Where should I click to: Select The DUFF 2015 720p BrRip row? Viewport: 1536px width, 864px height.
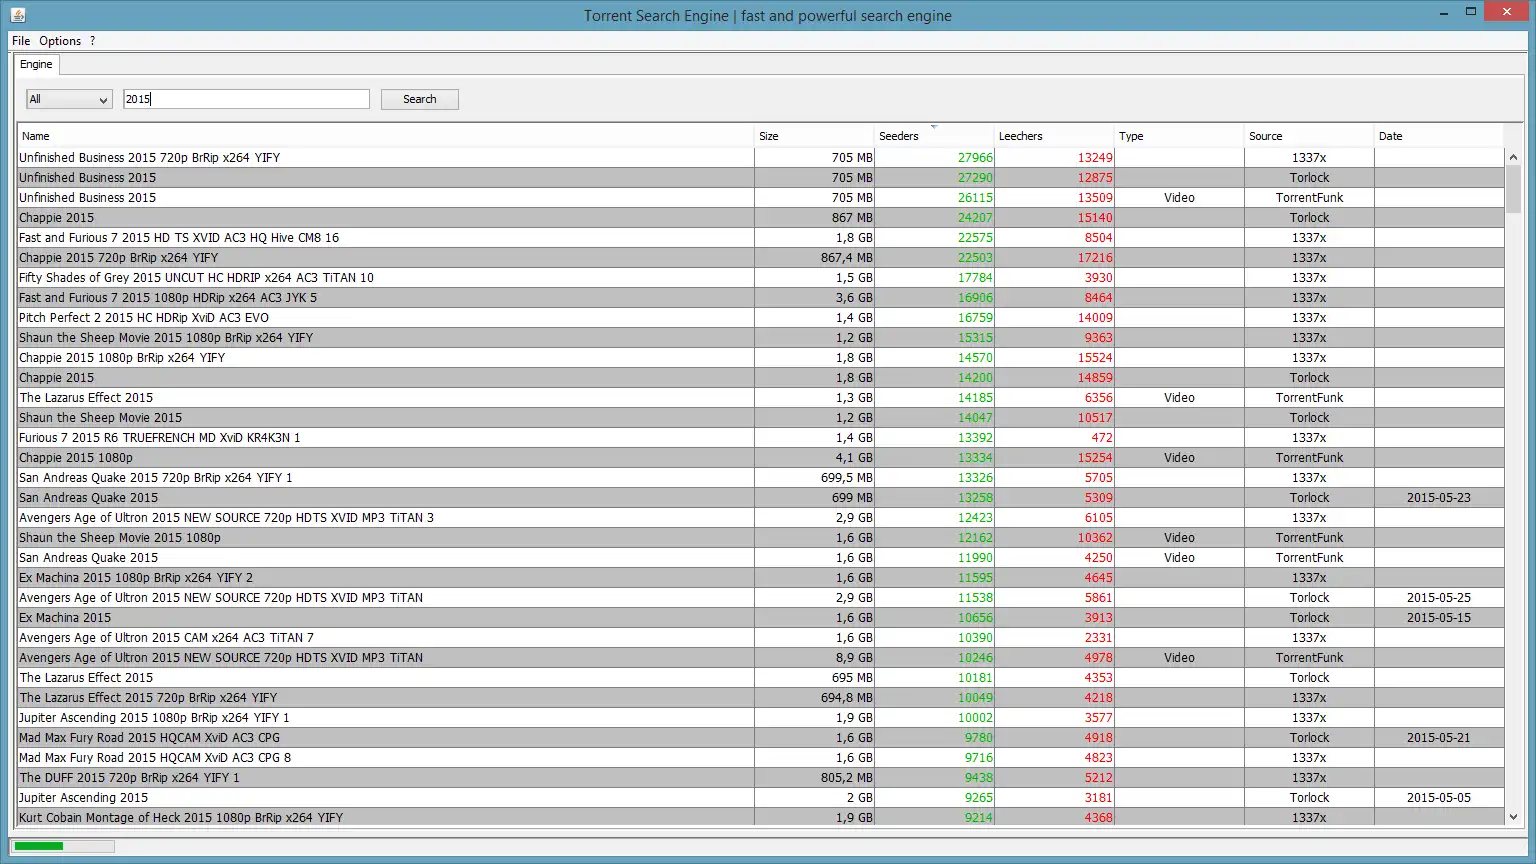[x=761, y=777]
